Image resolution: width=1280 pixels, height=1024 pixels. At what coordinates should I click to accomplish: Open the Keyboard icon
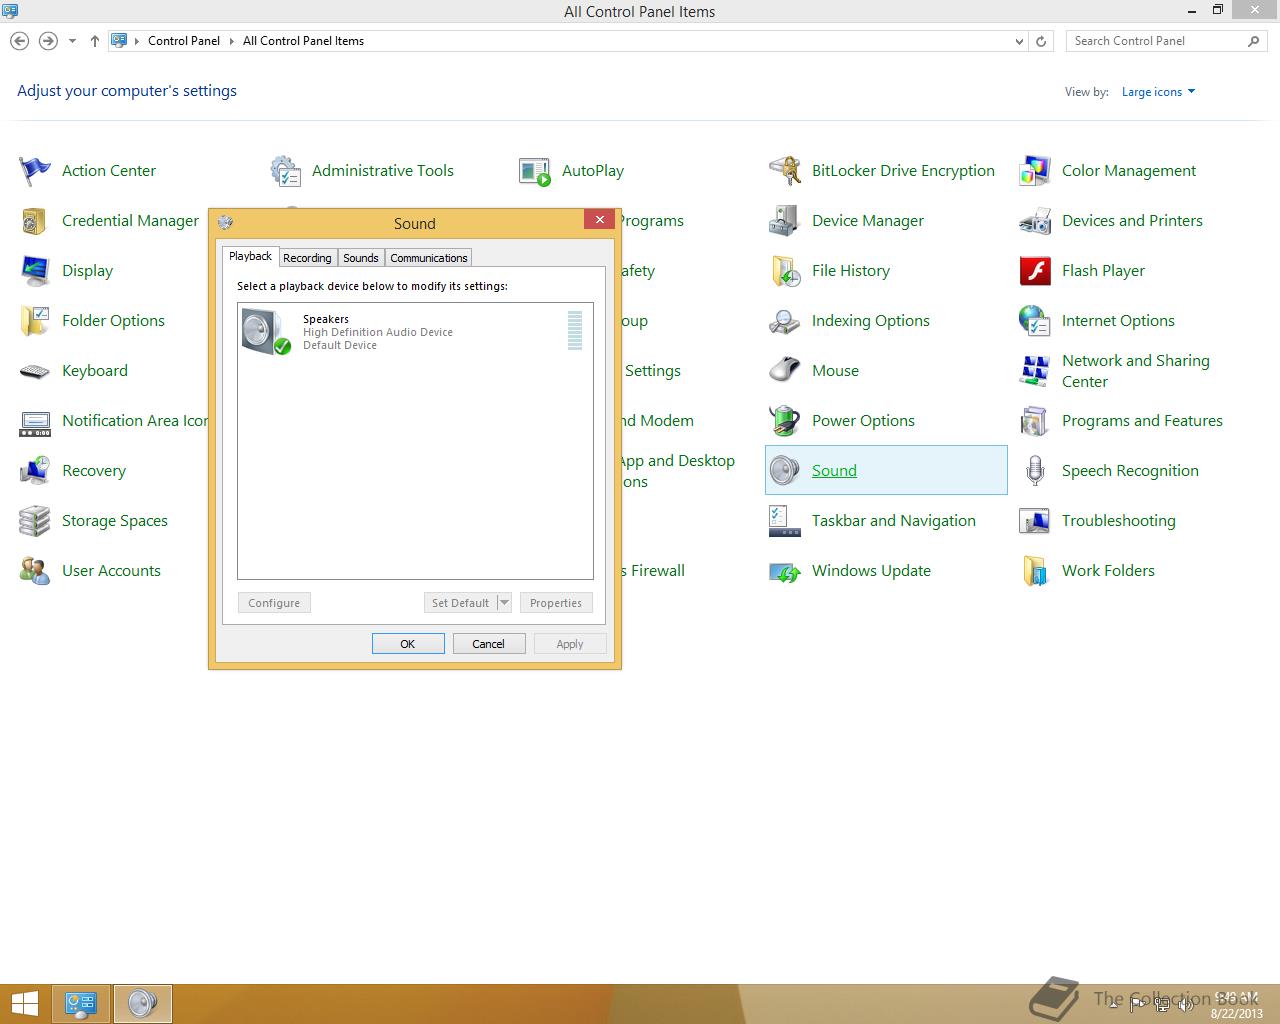click(x=35, y=371)
